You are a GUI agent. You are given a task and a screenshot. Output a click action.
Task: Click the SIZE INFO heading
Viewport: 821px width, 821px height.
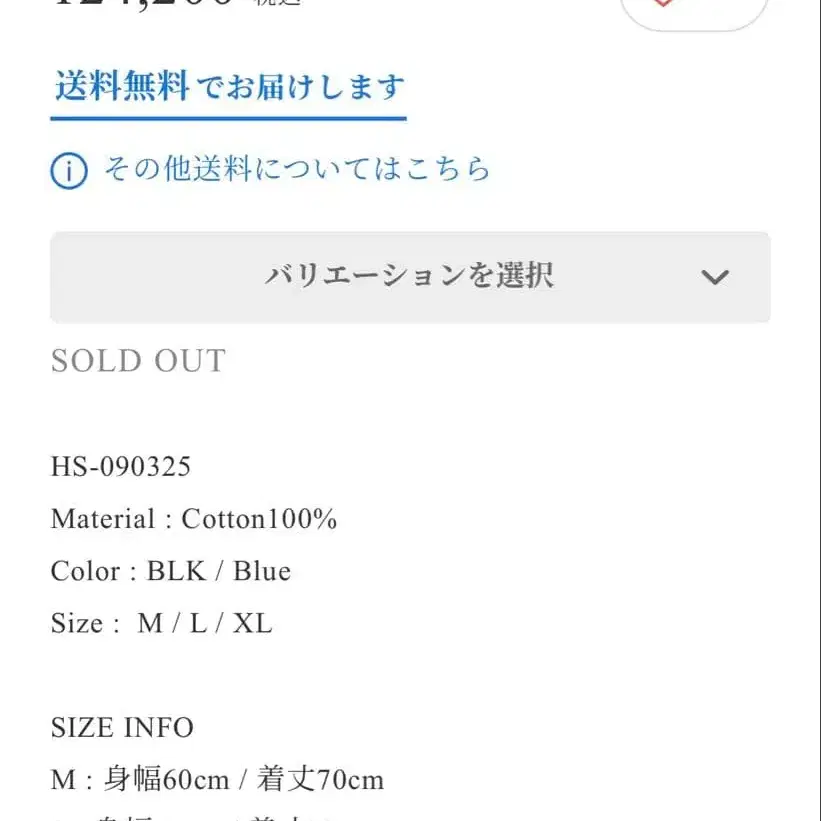[x=122, y=727]
